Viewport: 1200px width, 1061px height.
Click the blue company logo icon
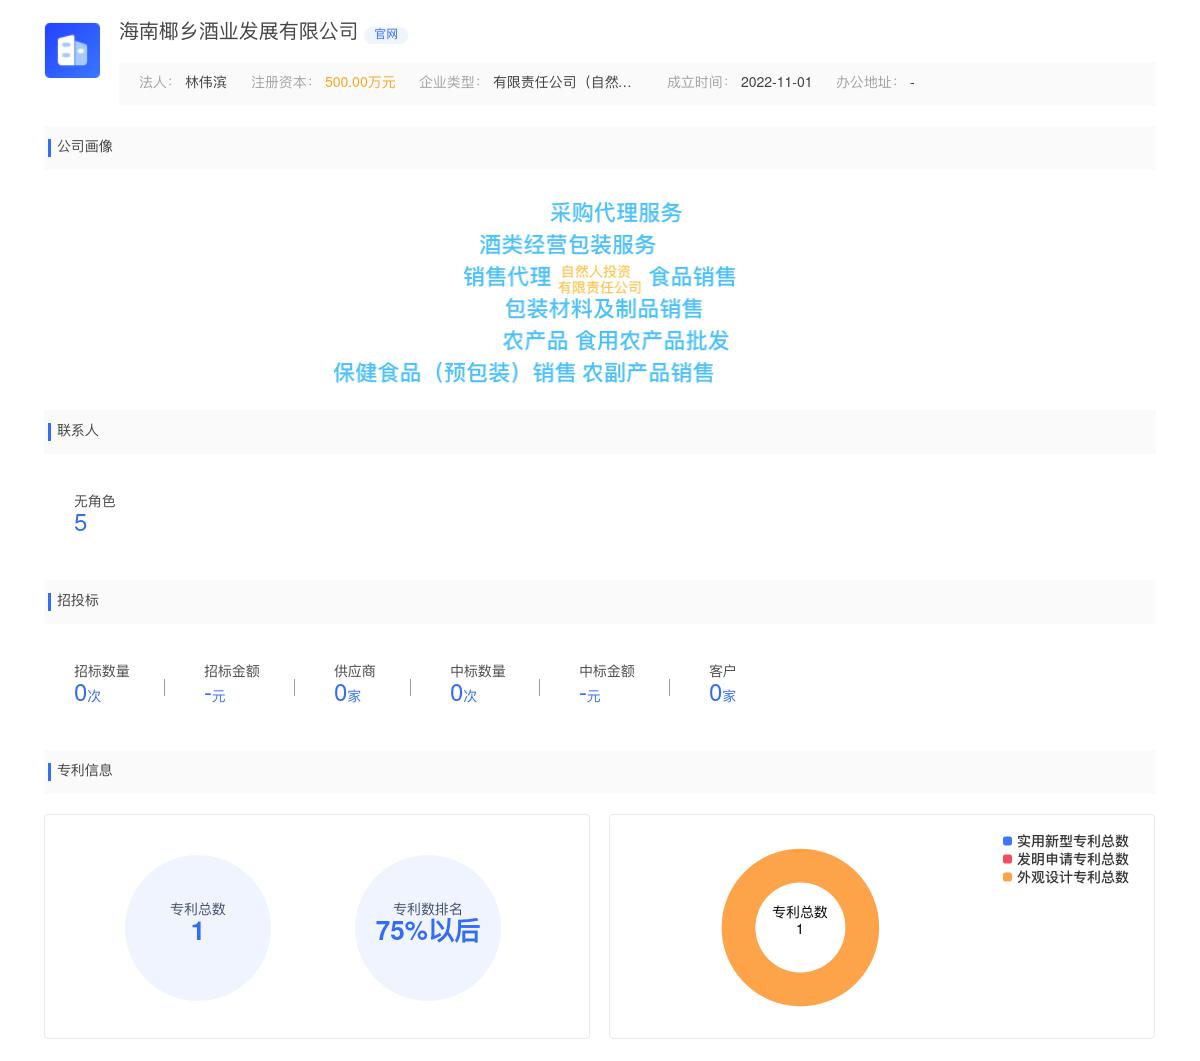tap(72, 50)
